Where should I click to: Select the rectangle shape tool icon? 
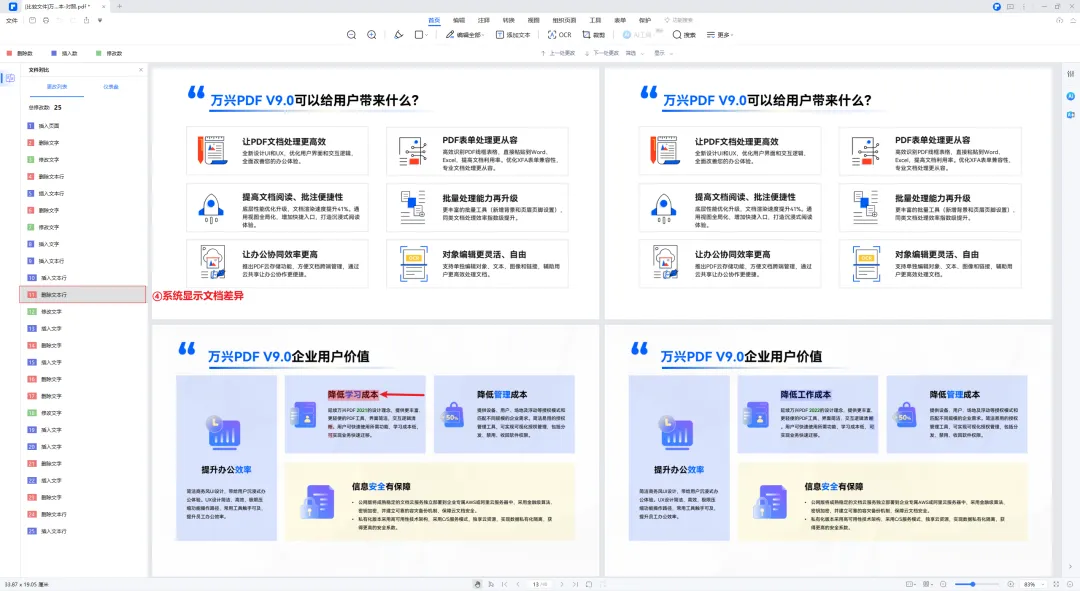tap(418, 34)
